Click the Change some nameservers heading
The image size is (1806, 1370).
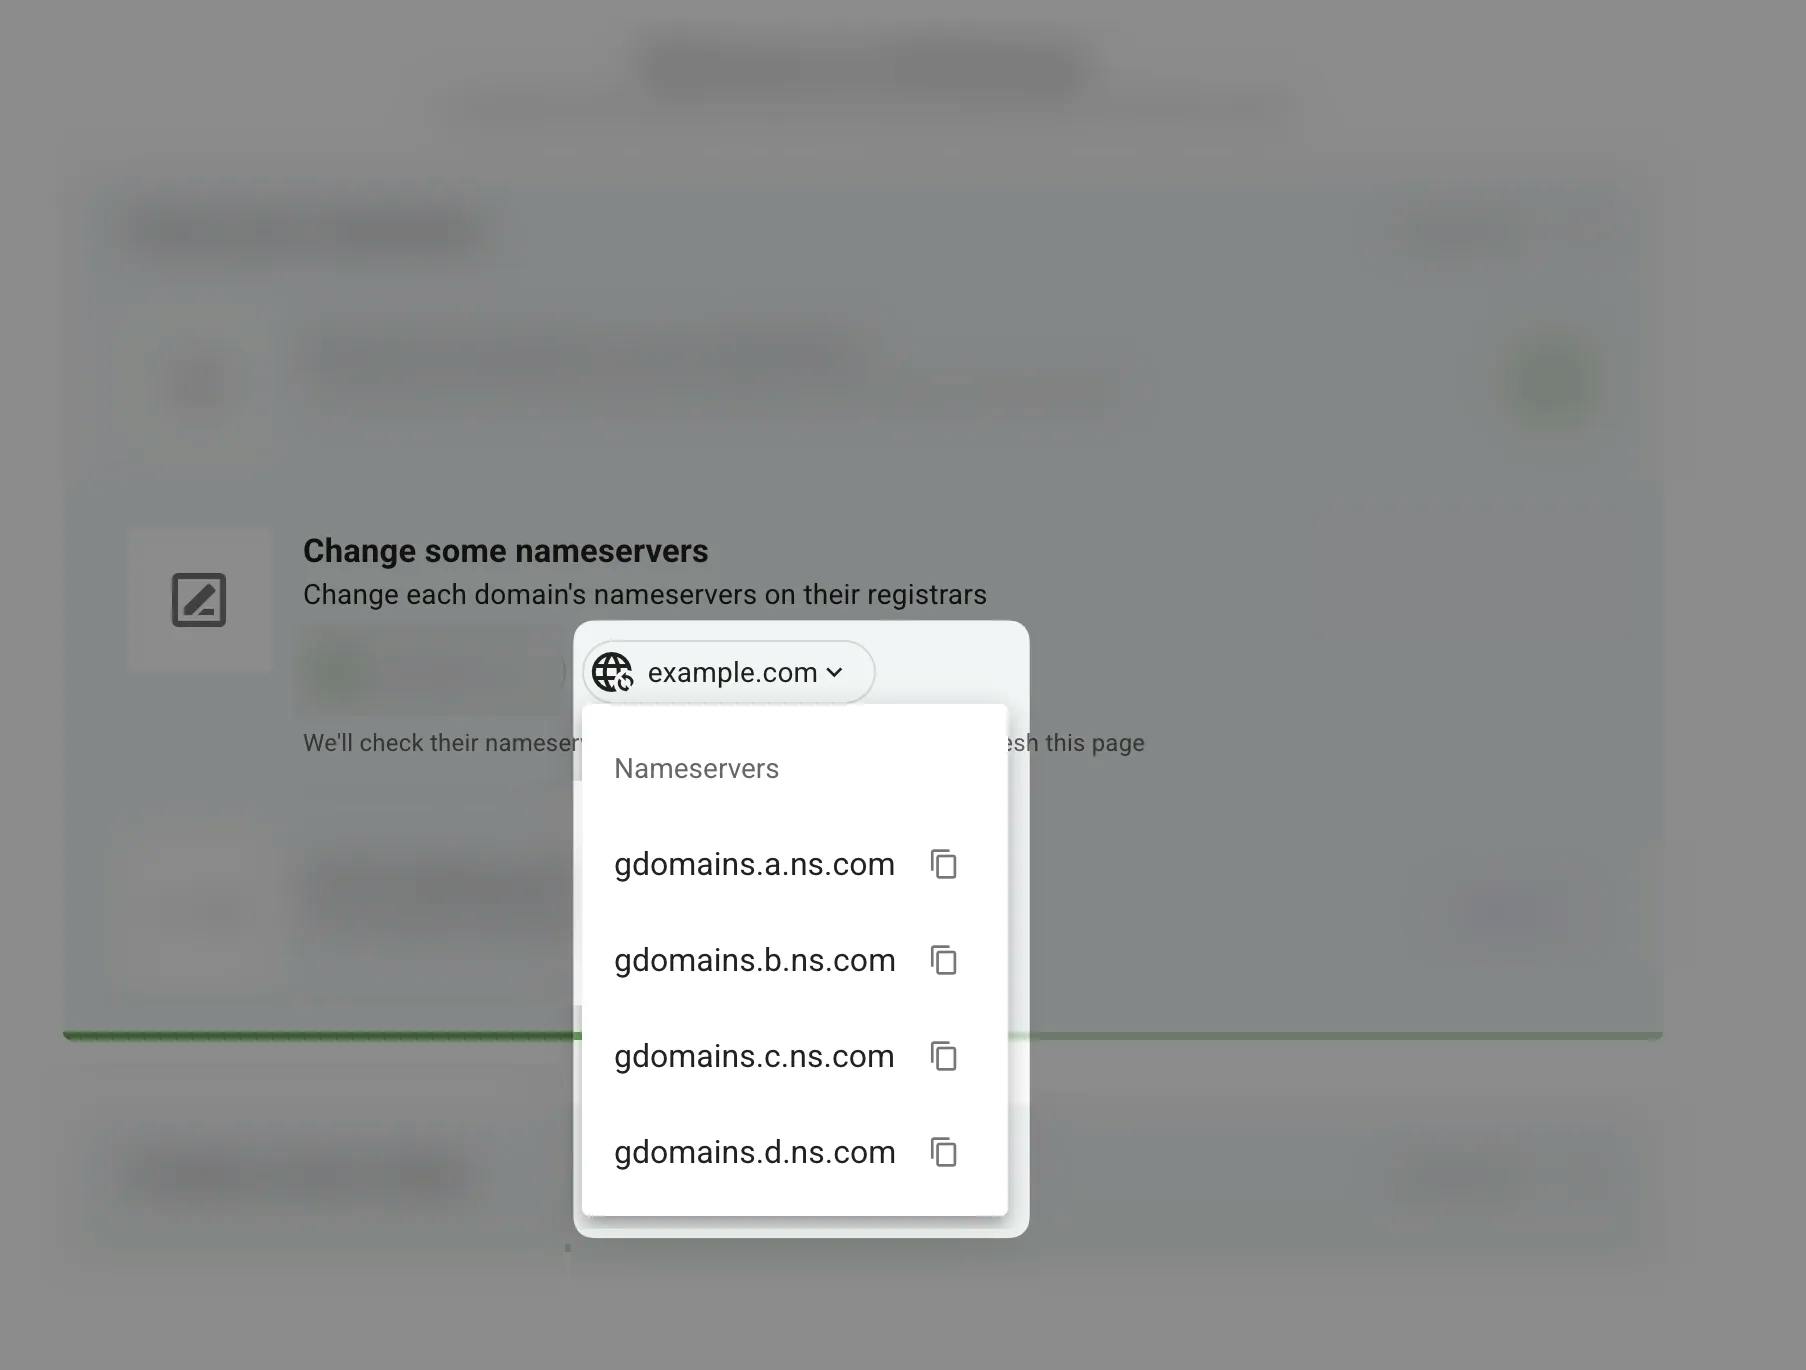pos(506,551)
